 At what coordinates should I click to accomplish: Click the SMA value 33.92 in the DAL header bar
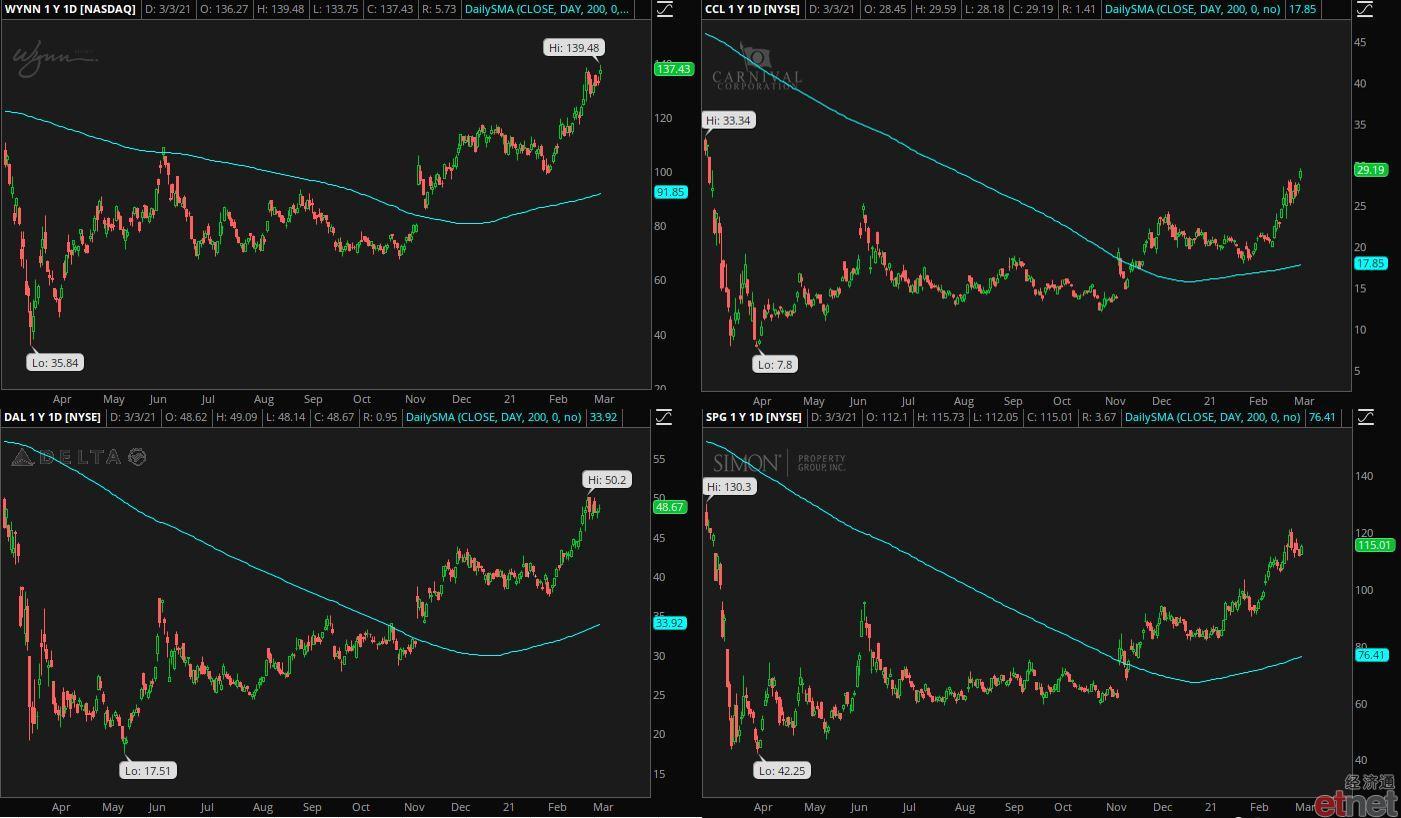[x=604, y=417]
